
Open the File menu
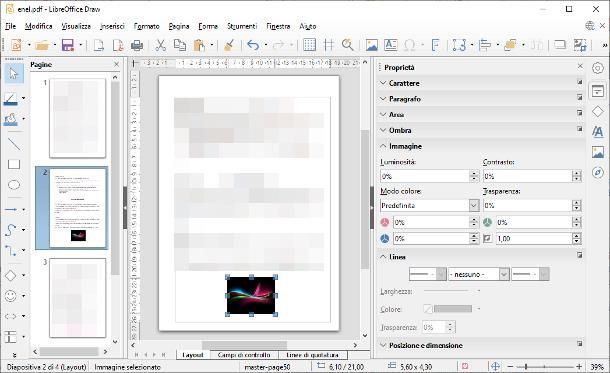coord(11,26)
